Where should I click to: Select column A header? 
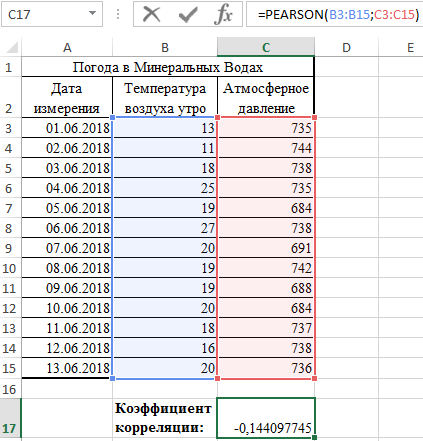point(67,47)
